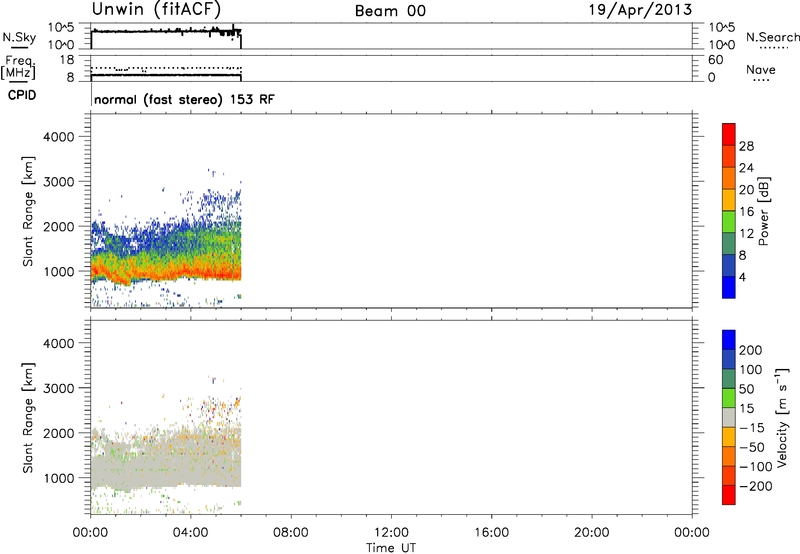Image resolution: width=800 pixels, height=554 pixels.
Task: Click the '200' velocity colorbar value
Action: [751, 350]
